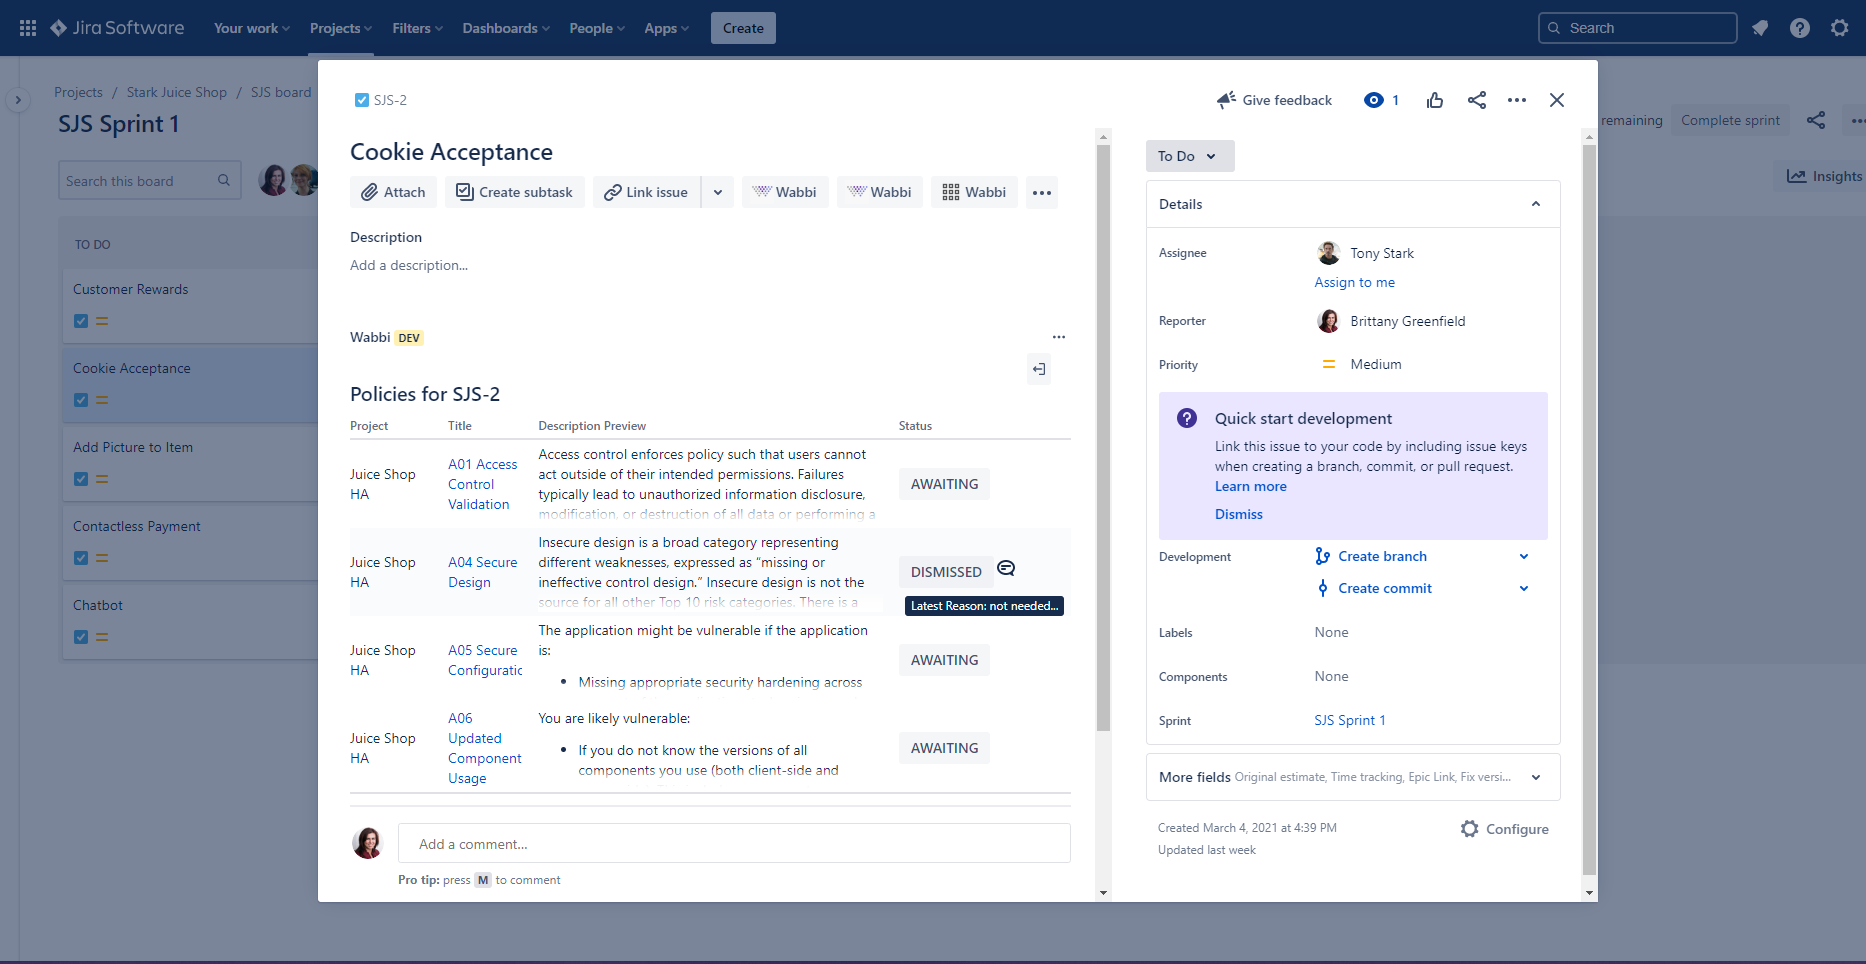Click Create subtask button

515,192
